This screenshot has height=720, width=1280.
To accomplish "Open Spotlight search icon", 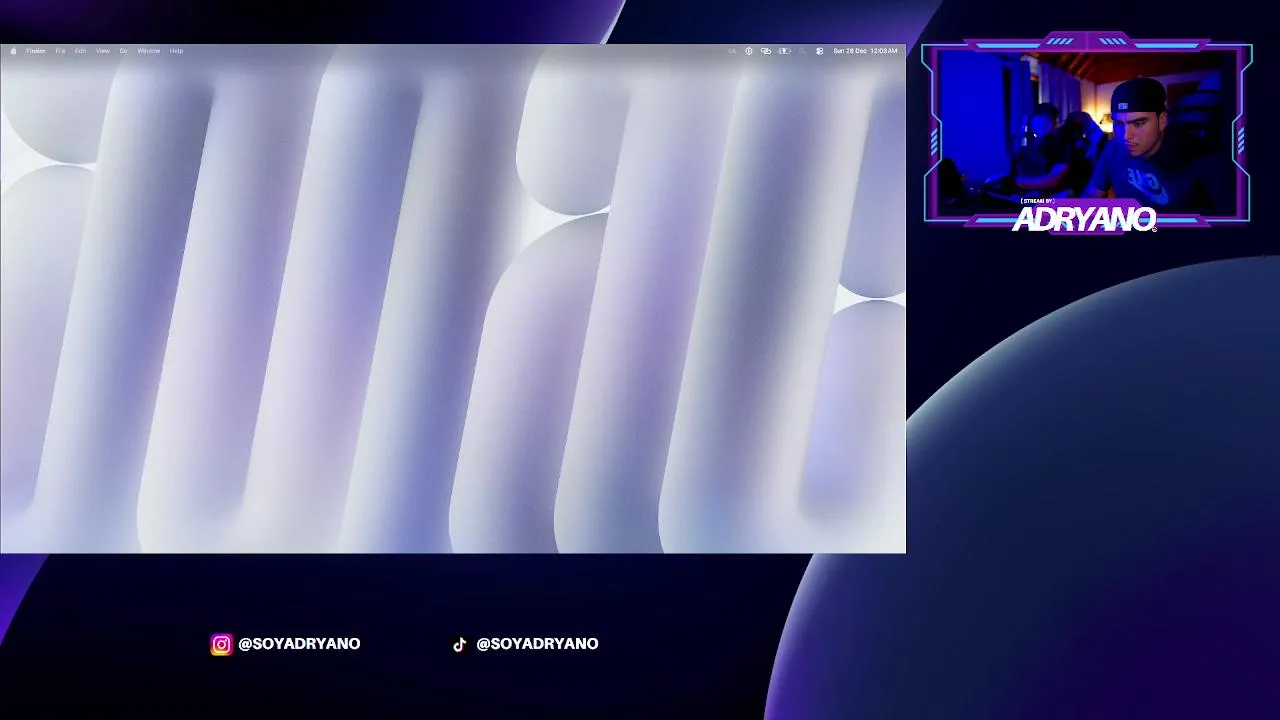I will pos(802,51).
